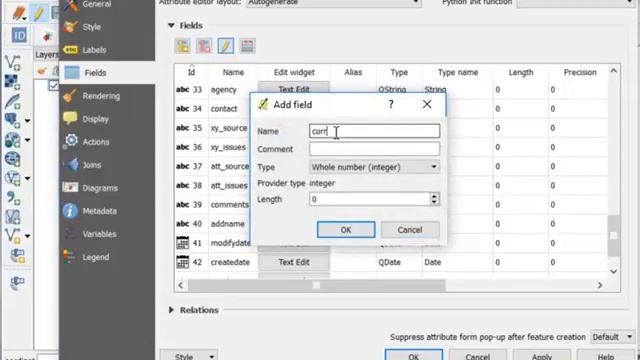Click the Comment input in Add field dialog

(x=374, y=149)
